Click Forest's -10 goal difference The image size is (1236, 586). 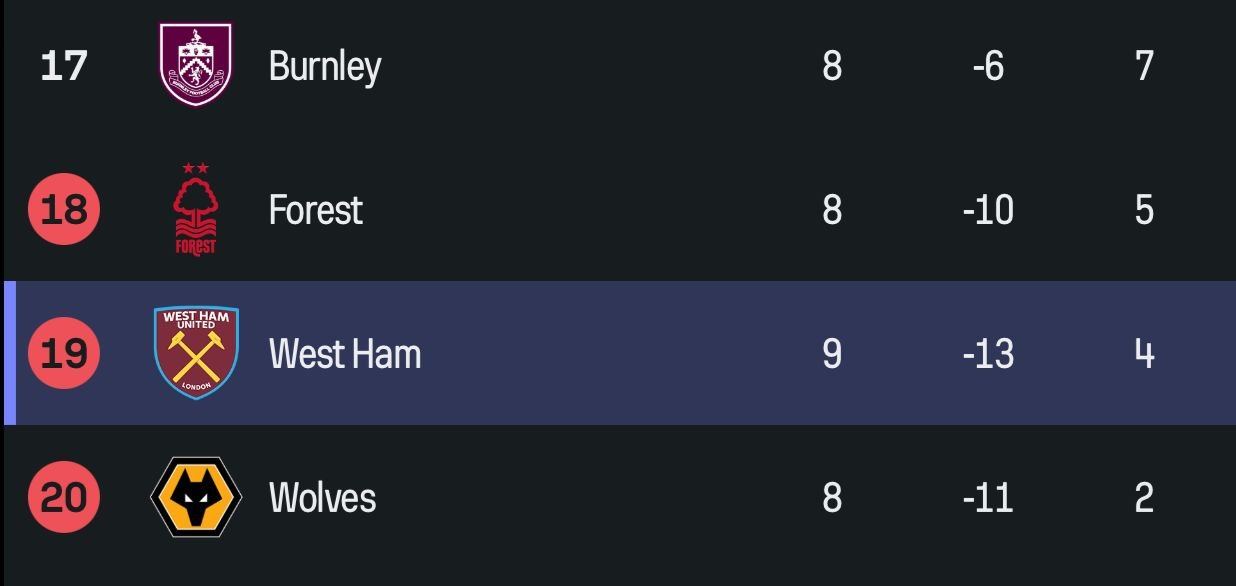[988, 210]
